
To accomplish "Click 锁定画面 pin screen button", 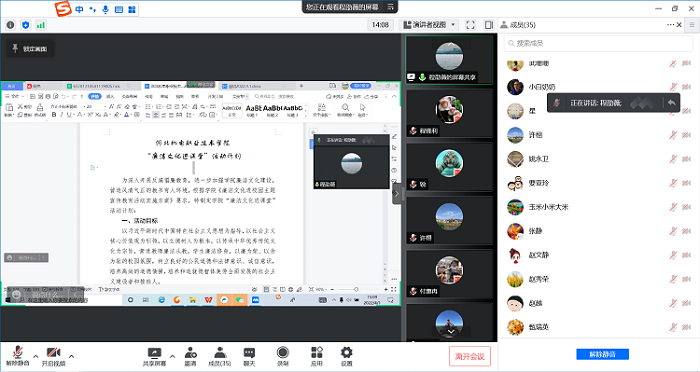I will [30, 49].
